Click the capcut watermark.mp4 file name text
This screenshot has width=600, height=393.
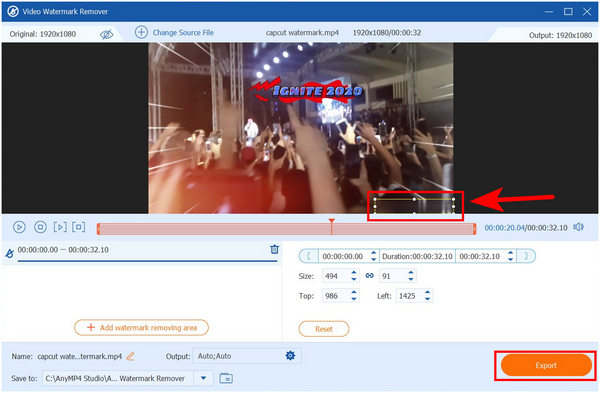[x=302, y=33]
